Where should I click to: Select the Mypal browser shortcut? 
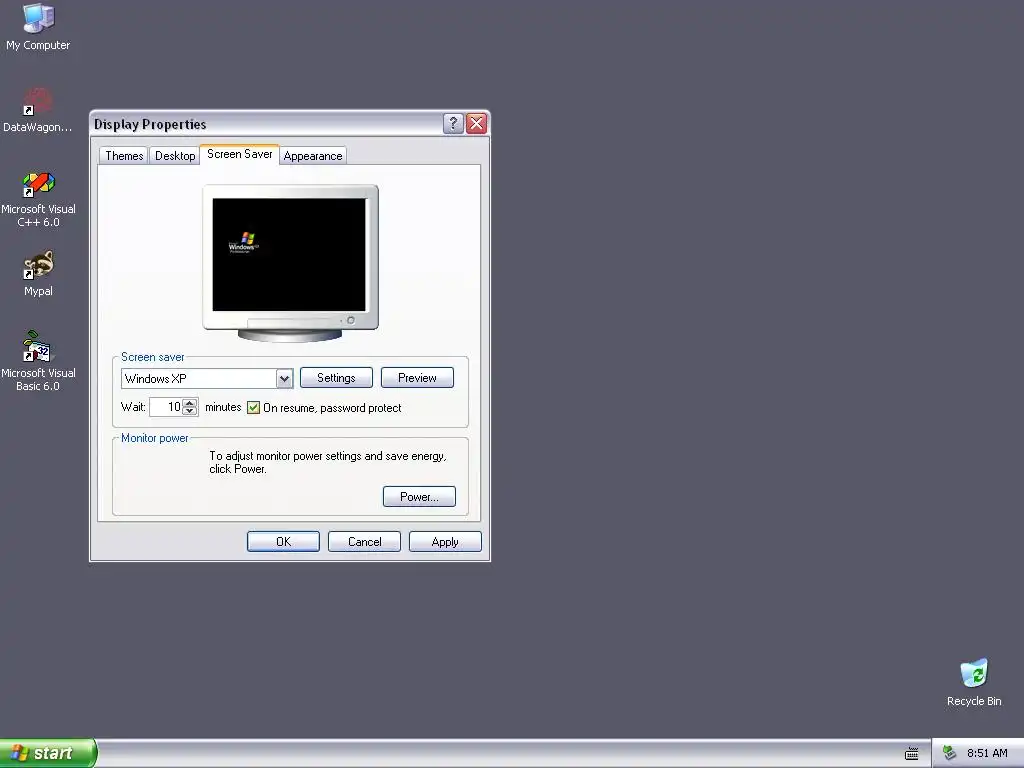[38, 273]
